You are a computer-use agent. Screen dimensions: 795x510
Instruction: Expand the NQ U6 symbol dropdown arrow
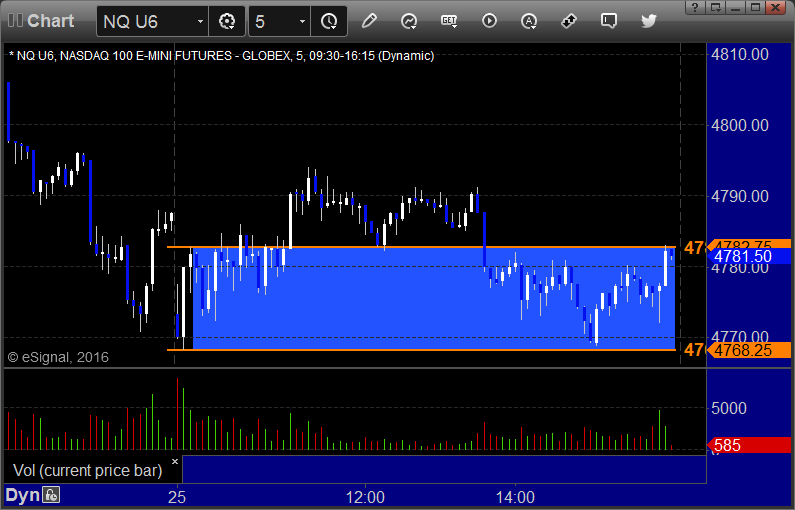[x=200, y=21]
